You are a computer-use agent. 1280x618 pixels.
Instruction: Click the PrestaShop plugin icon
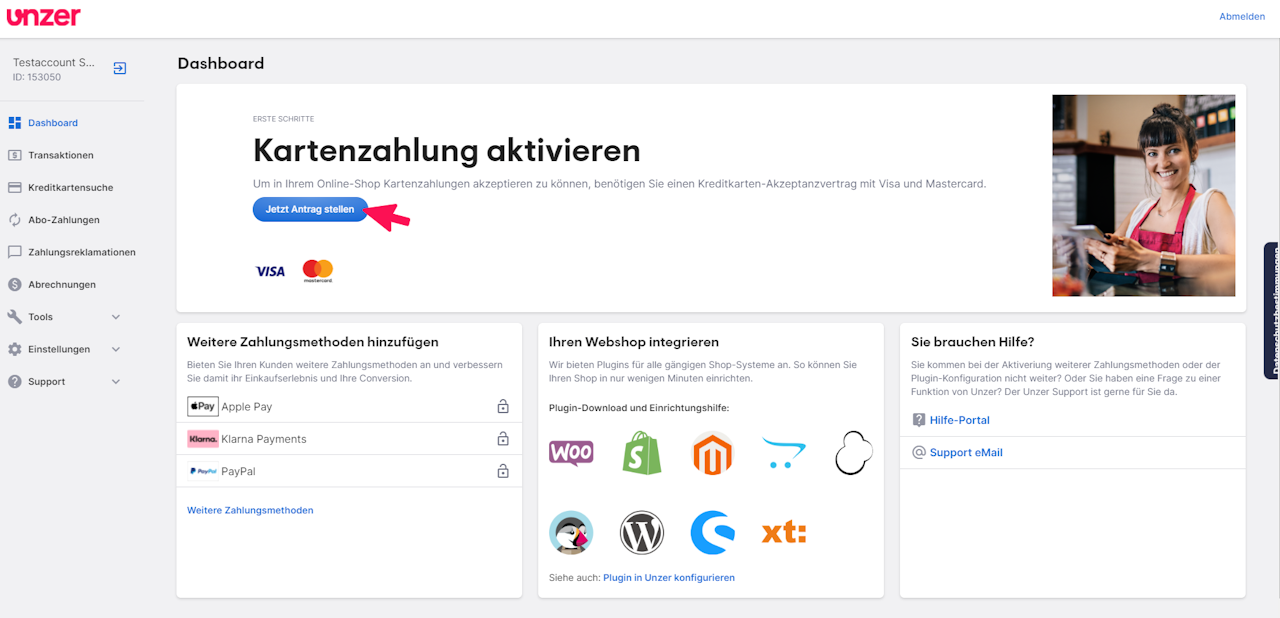[571, 533]
